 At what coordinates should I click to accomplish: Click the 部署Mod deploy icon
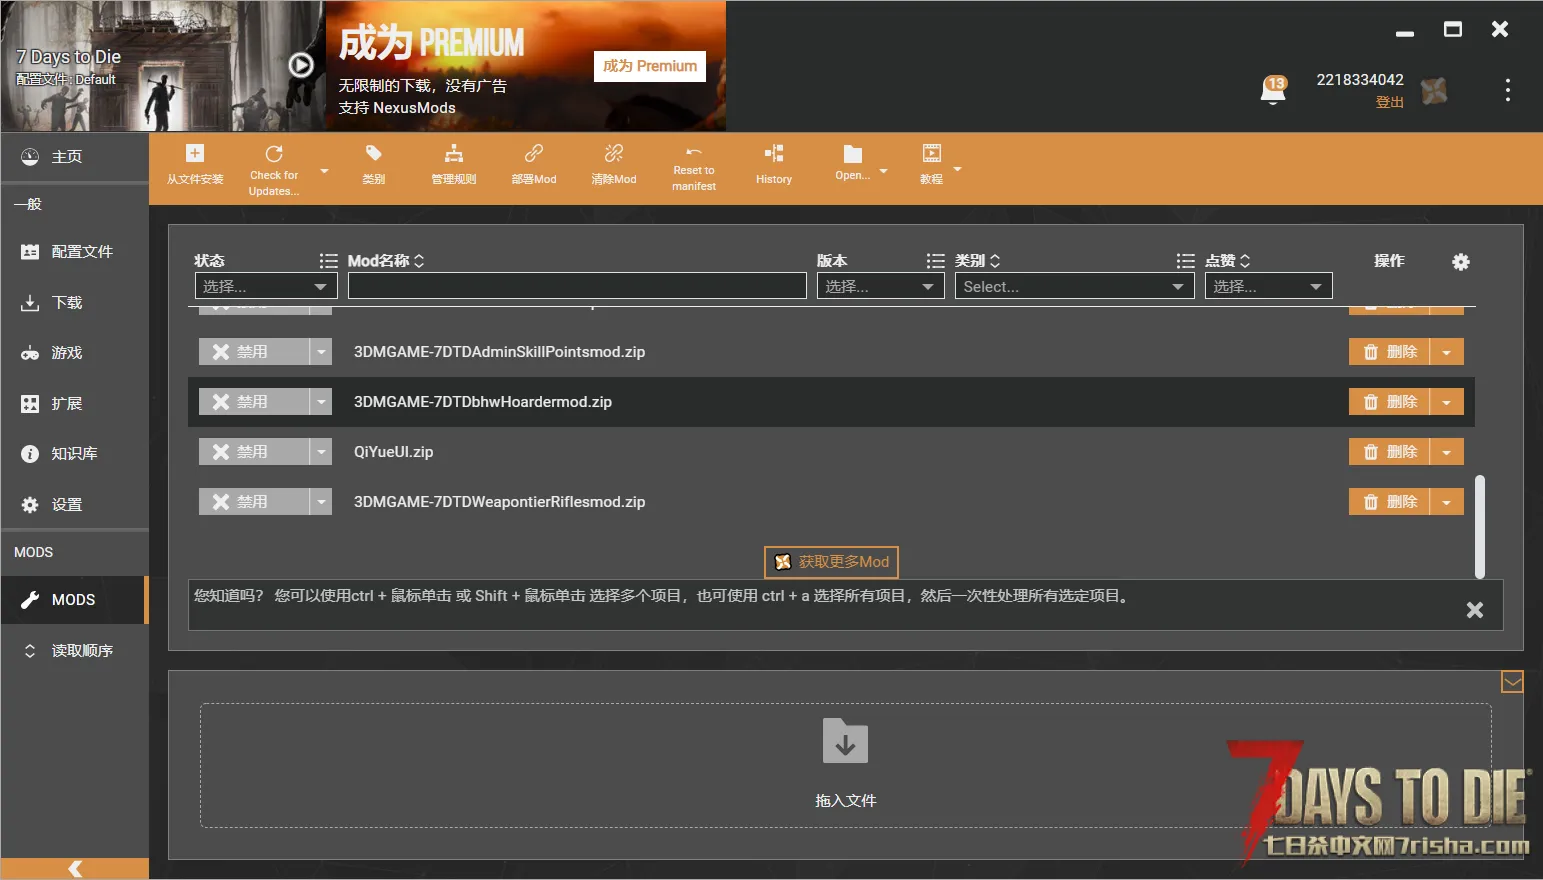[x=534, y=154]
